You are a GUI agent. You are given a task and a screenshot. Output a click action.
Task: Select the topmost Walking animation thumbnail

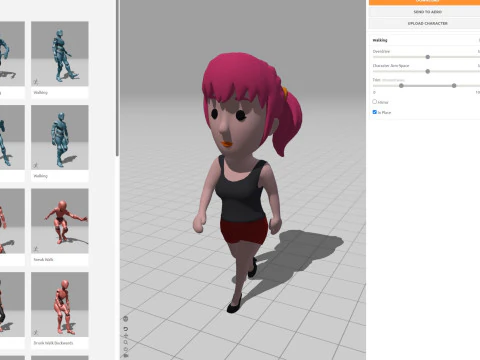point(60,54)
